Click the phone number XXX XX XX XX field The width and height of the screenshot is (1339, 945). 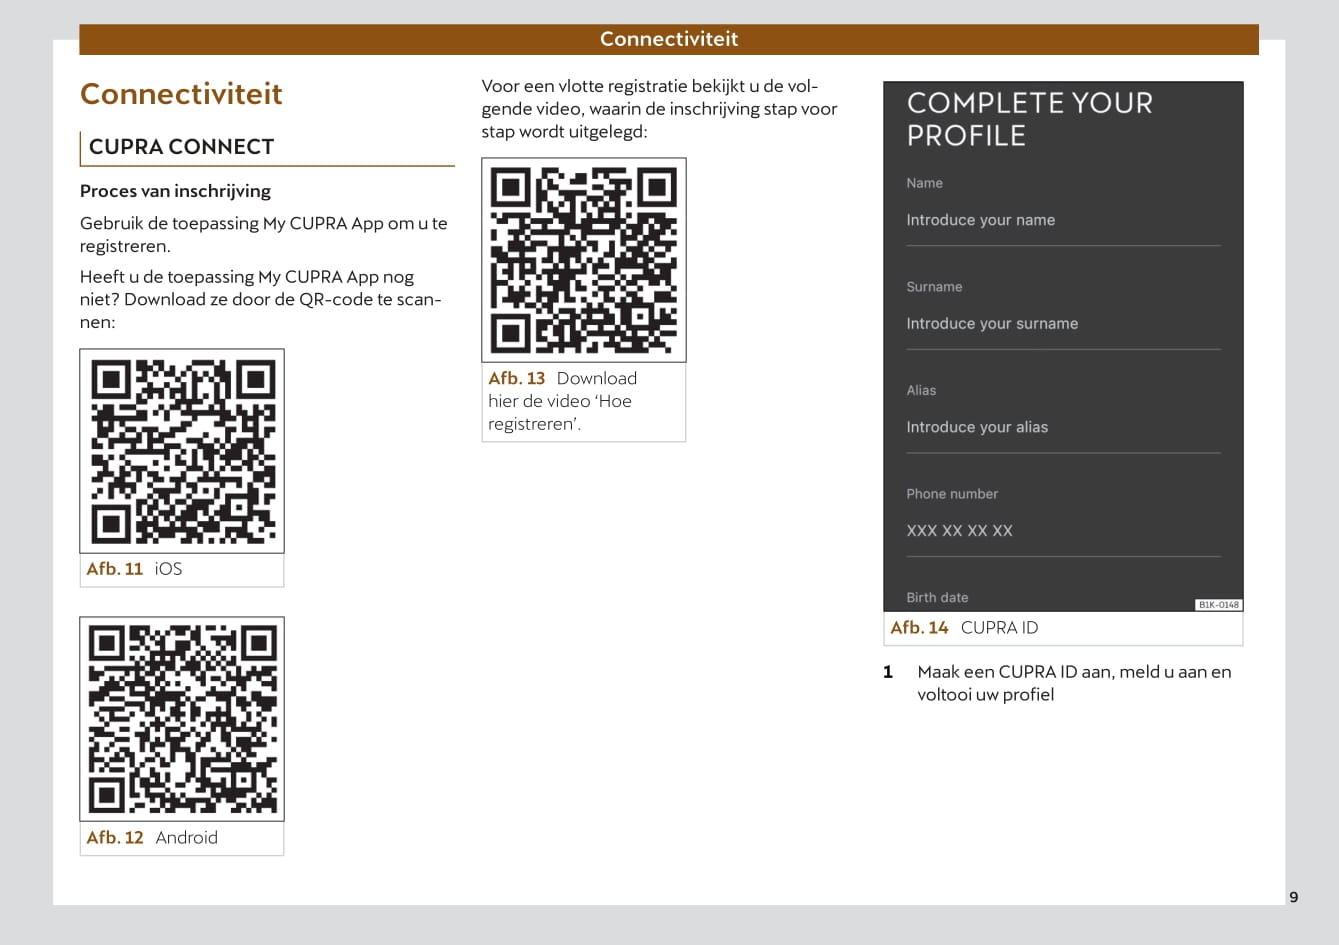(x=959, y=531)
